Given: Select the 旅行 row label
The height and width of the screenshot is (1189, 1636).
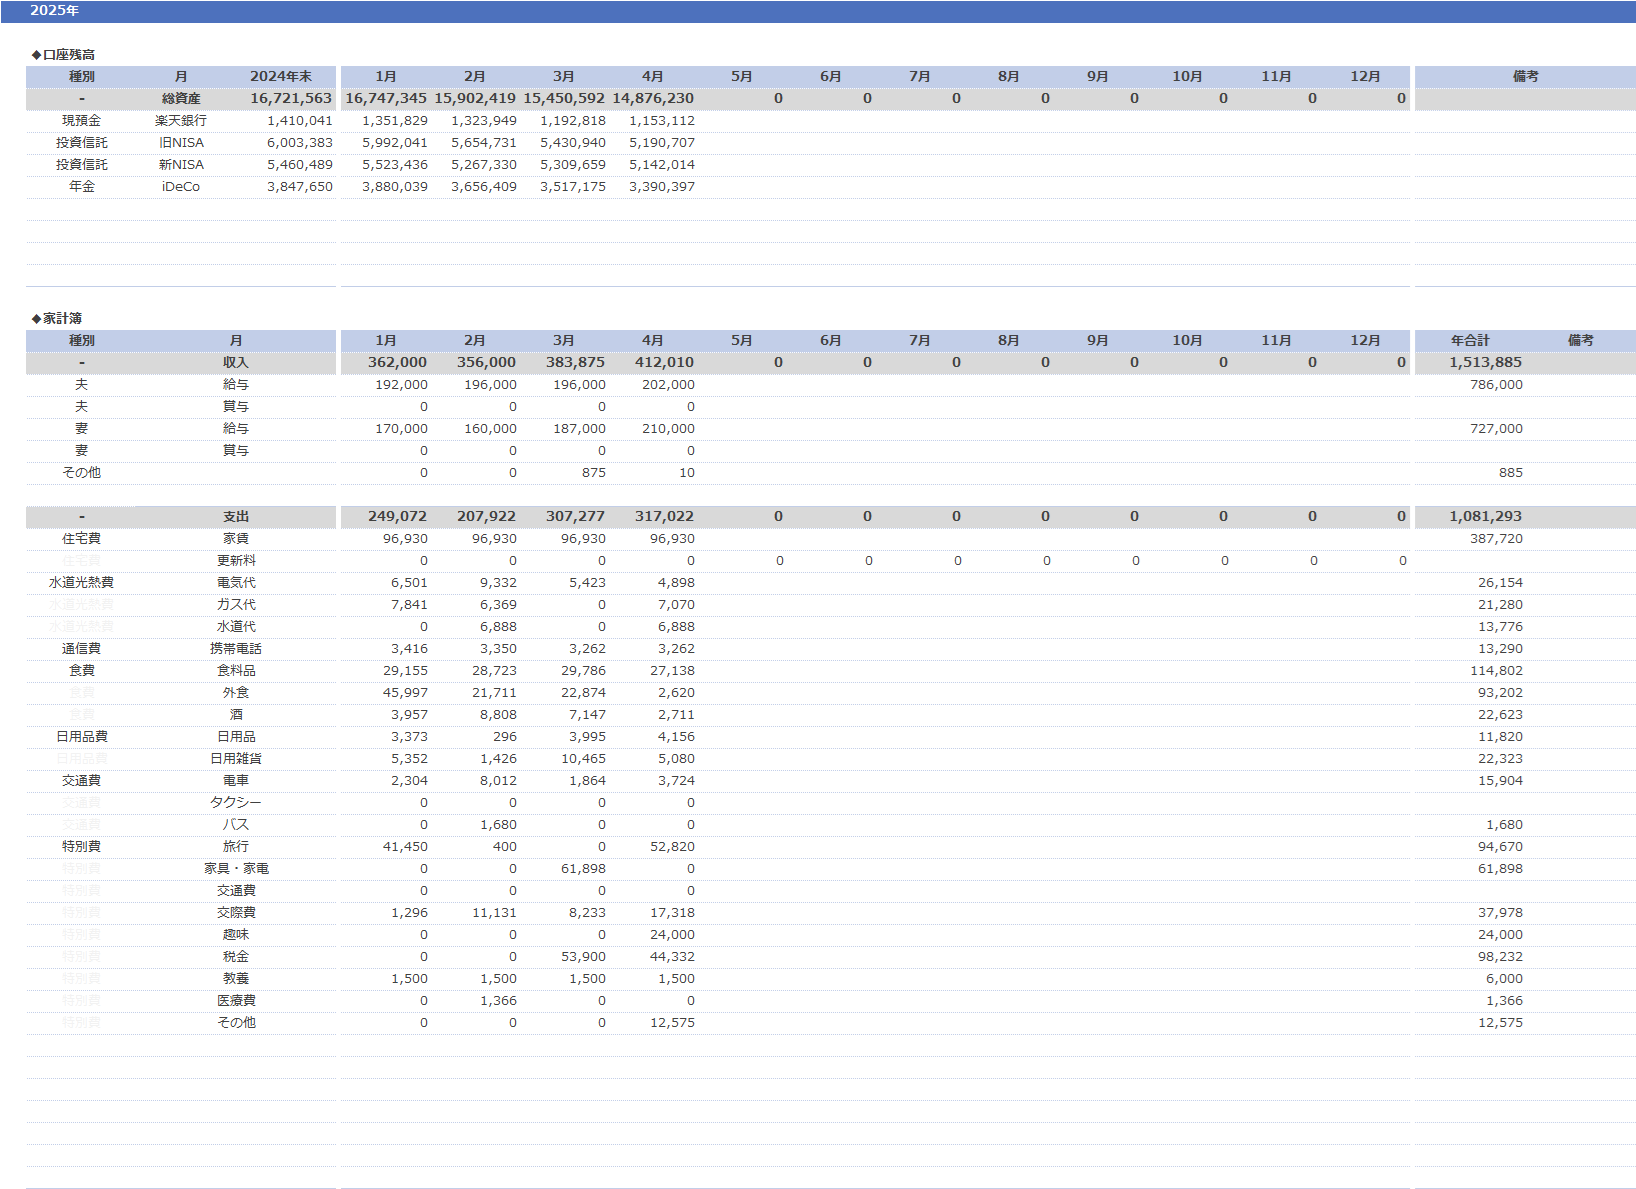Looking at the screenshot, I should tap(236, 847).
